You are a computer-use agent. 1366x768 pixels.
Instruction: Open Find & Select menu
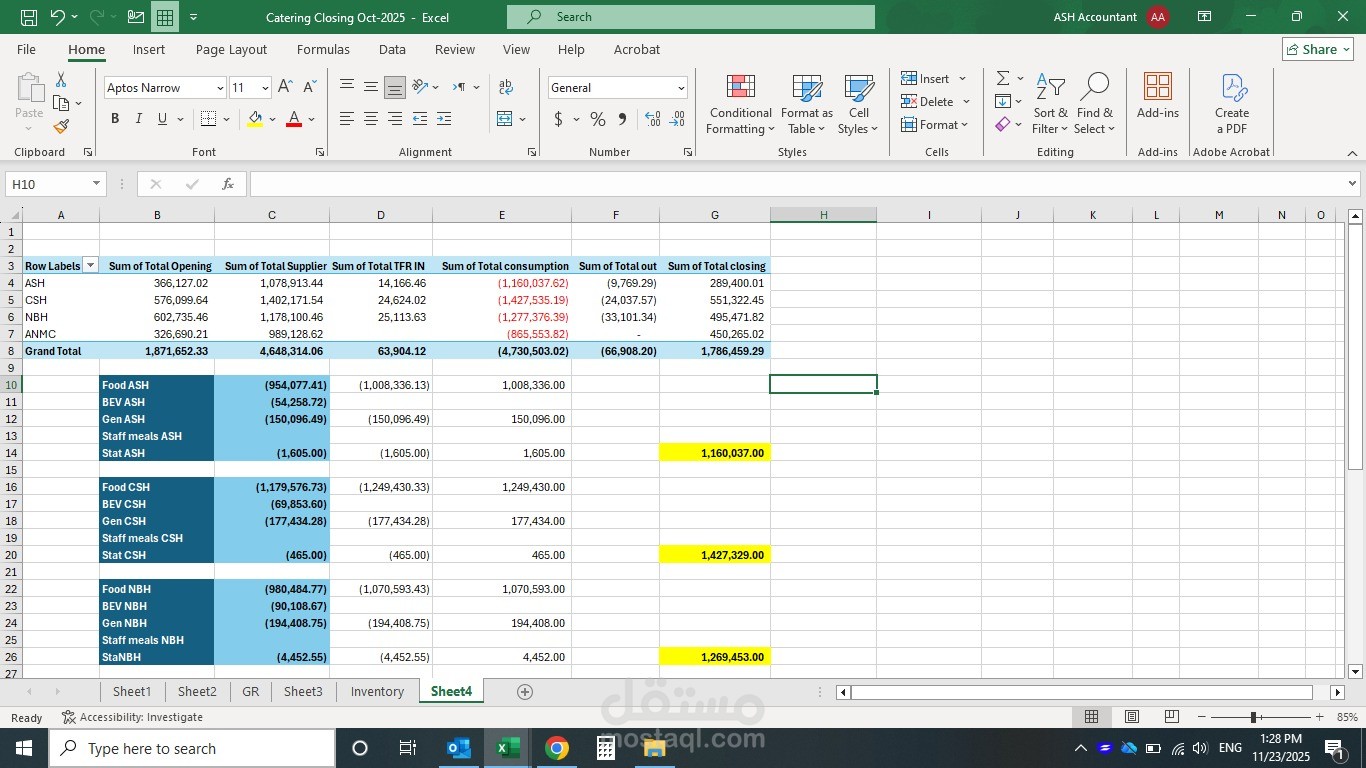pos(1094,105)
